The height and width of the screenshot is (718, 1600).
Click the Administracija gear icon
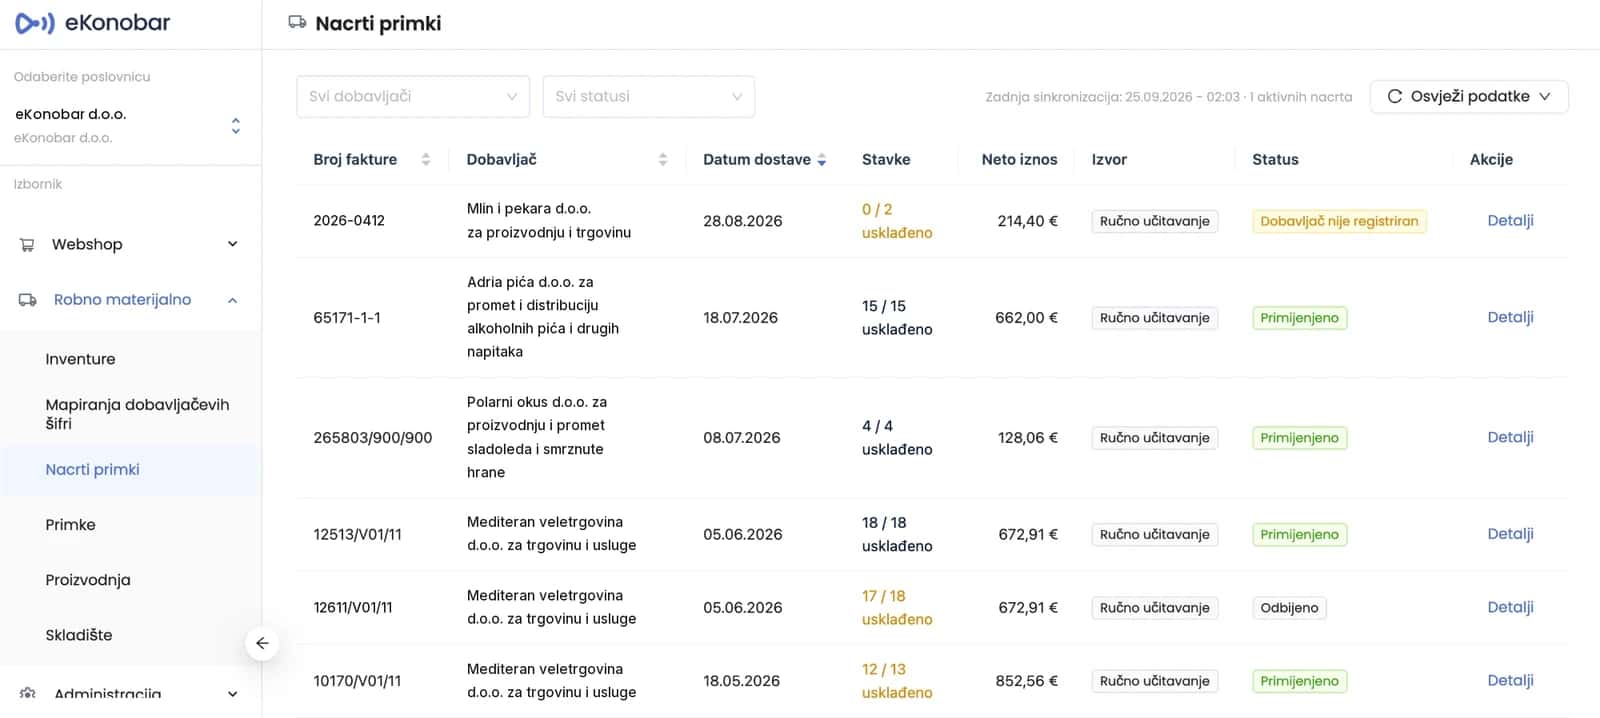(x=27, y=693)
